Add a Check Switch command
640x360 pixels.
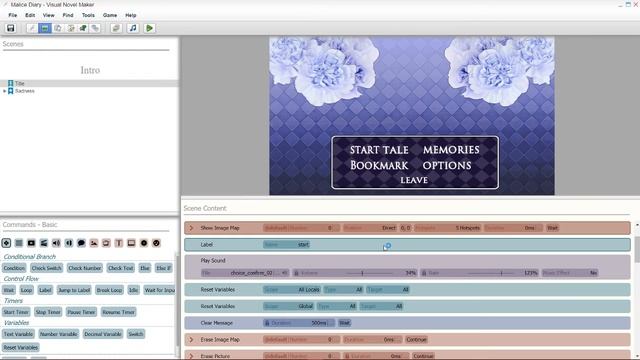(x=47, y=268)
